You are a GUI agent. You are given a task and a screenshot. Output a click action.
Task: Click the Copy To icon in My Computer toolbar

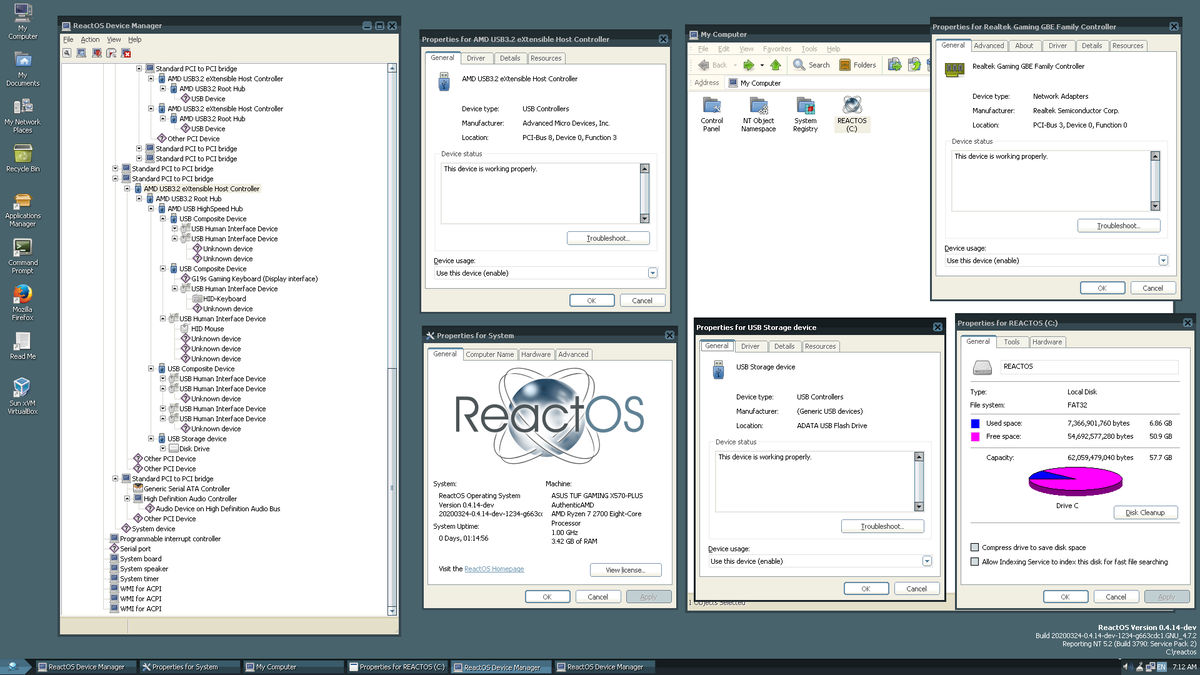point(912,65)
